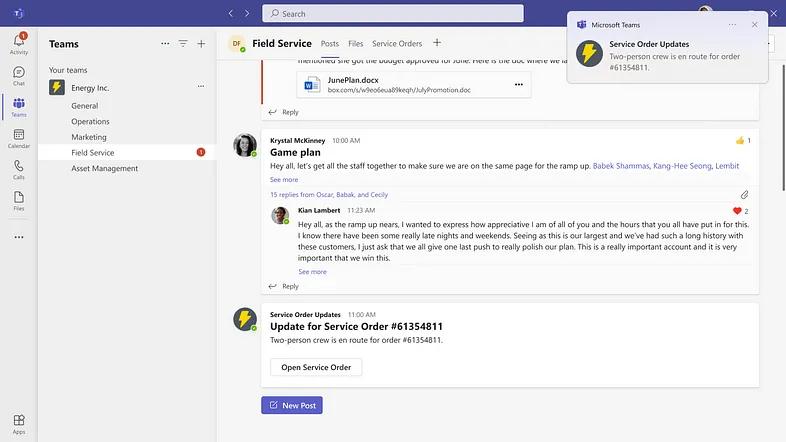Click the conversation vertical scrollbar
The width and height of the screenshot is (786, 442).
[783, 128]
